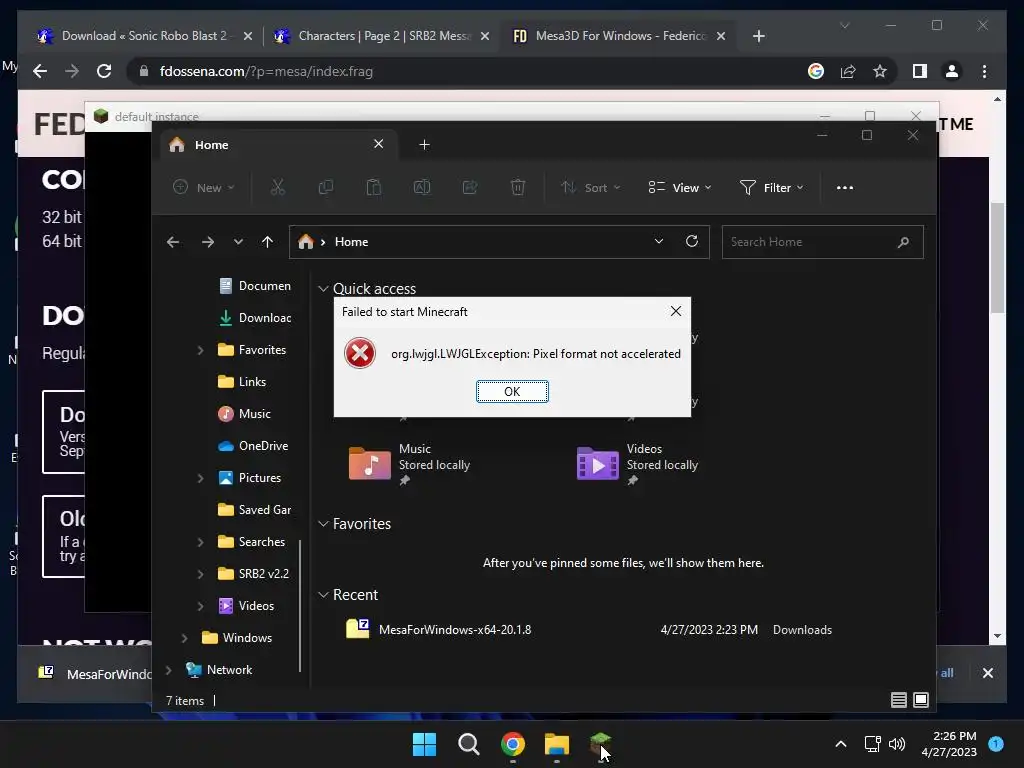Select Documents in the navigation pane

(256, 285)
